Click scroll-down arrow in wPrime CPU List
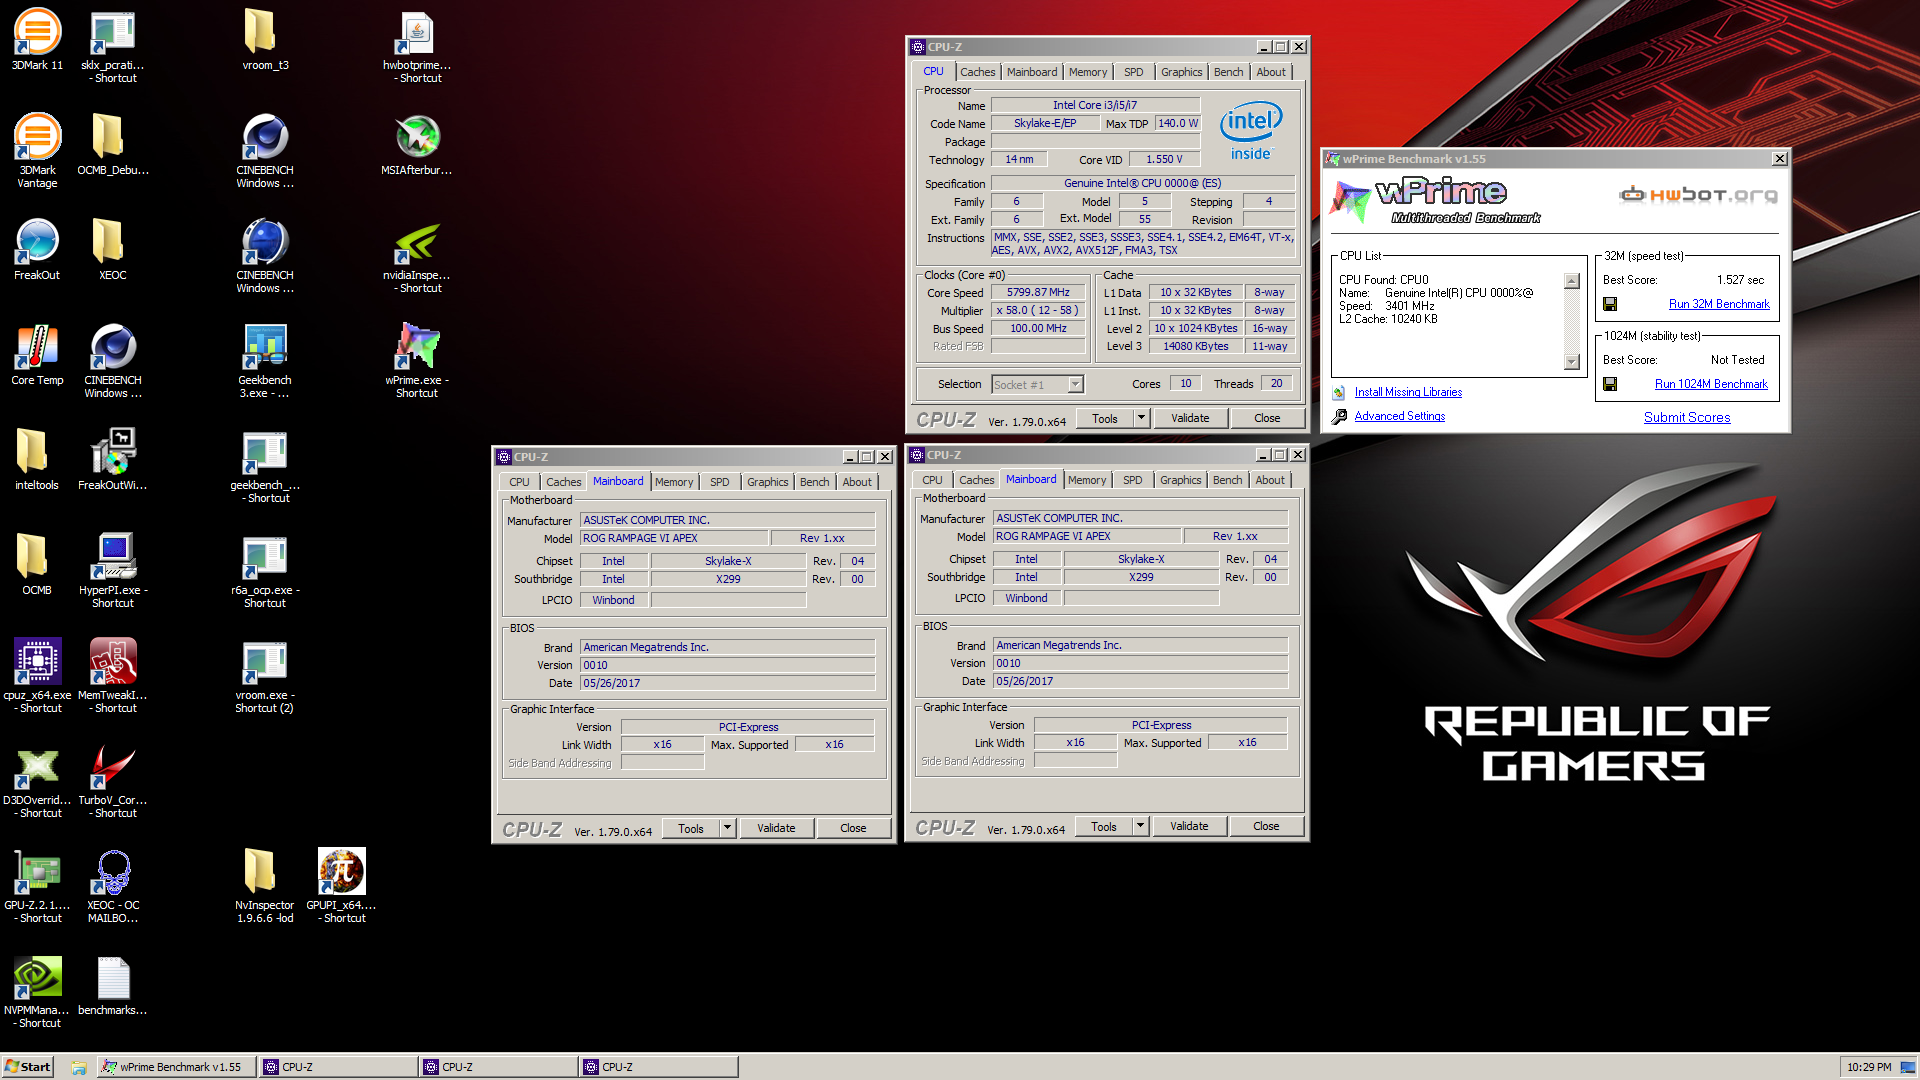Screen dimensions: 1920x1080 click(1571, 362)
